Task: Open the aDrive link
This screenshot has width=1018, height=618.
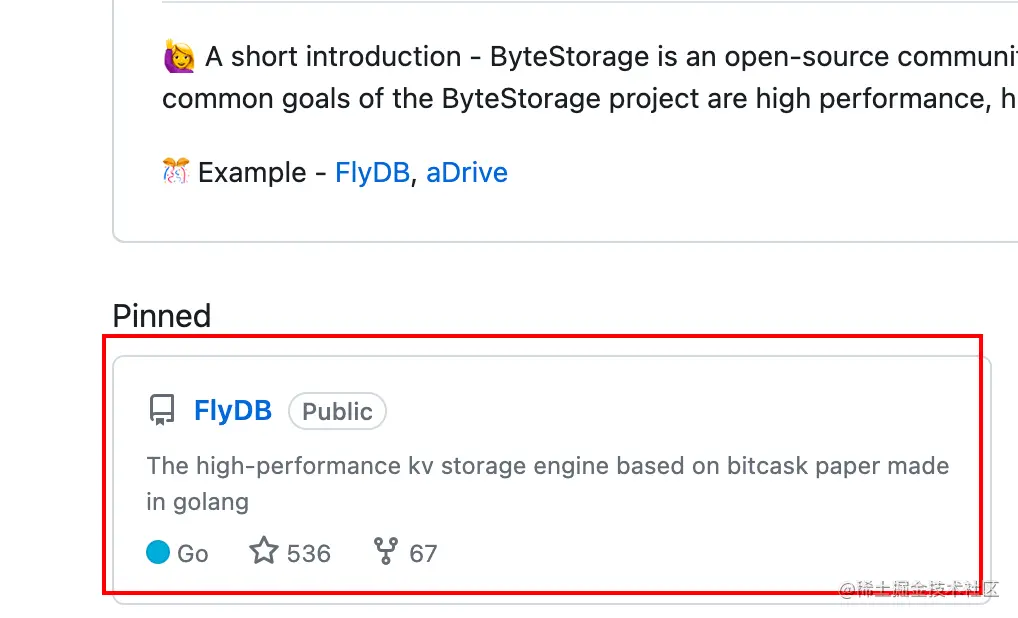Action: 467,173
